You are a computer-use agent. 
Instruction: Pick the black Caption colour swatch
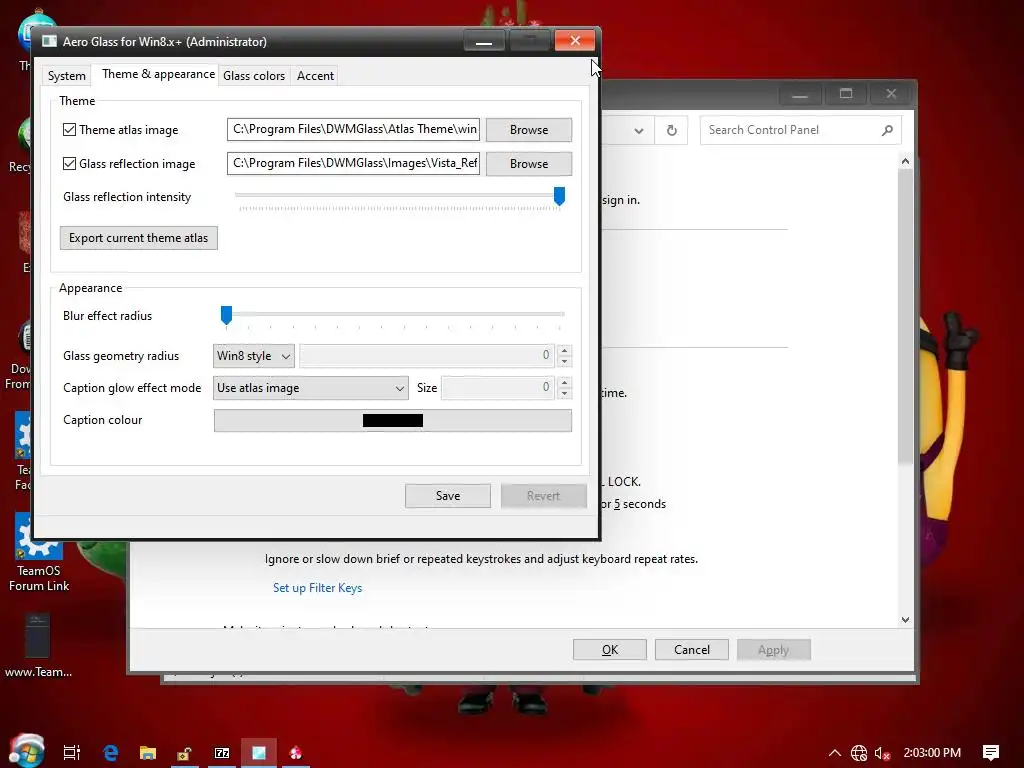[x=392, y=421]
